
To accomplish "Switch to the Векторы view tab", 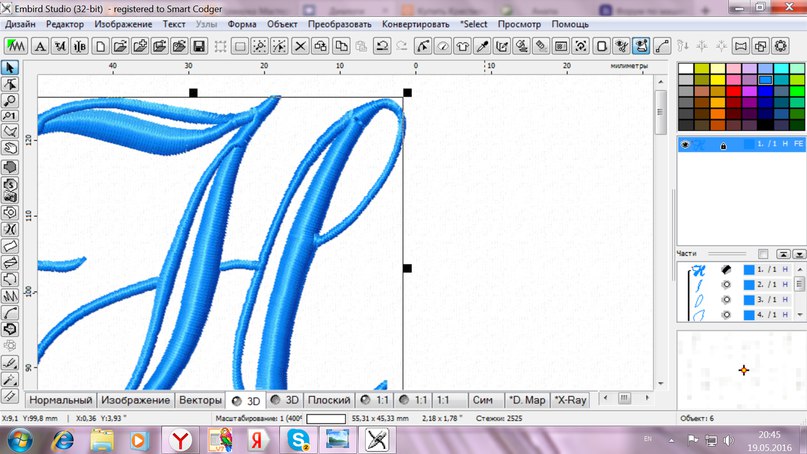I will (201, 400).
